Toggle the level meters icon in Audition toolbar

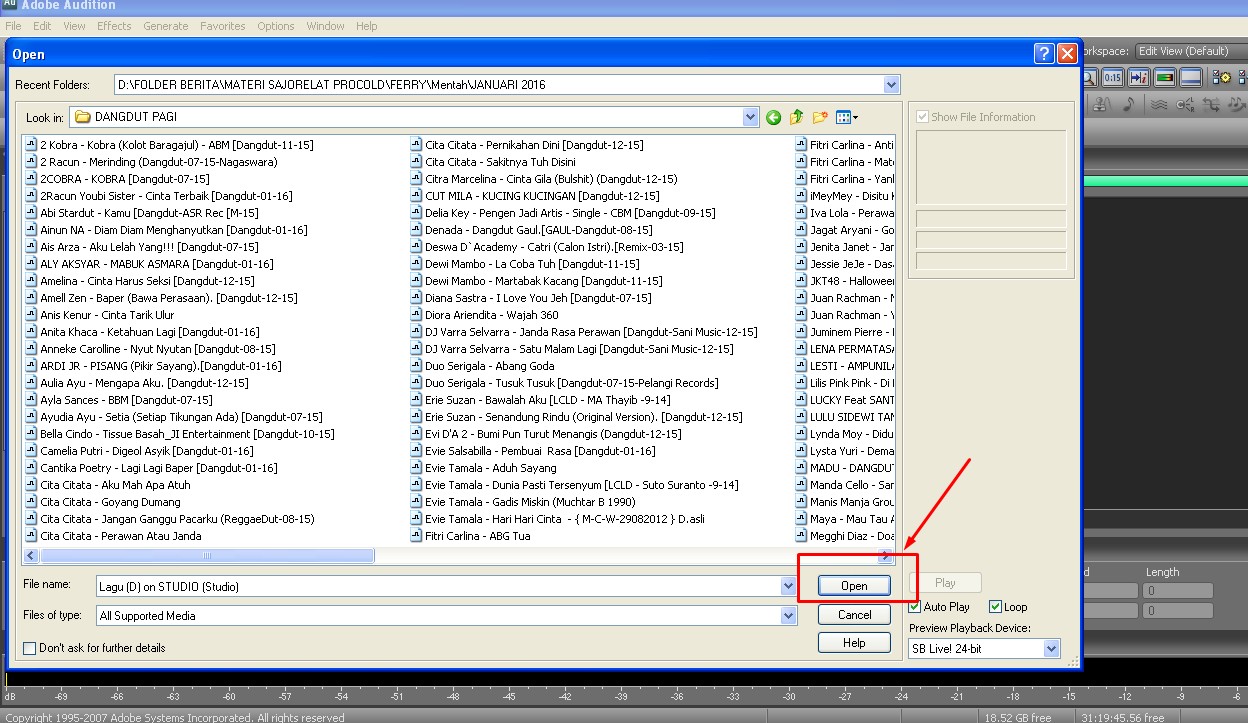point(1164,77)
